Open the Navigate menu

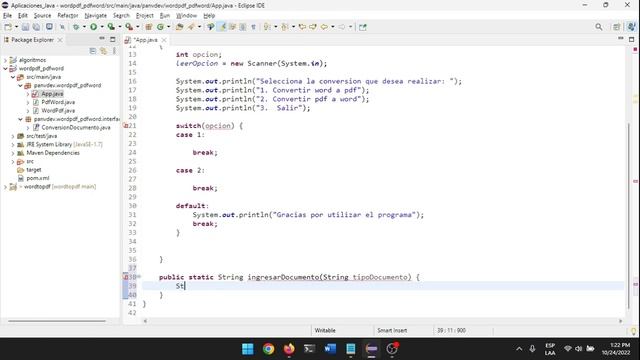[96, 16]
